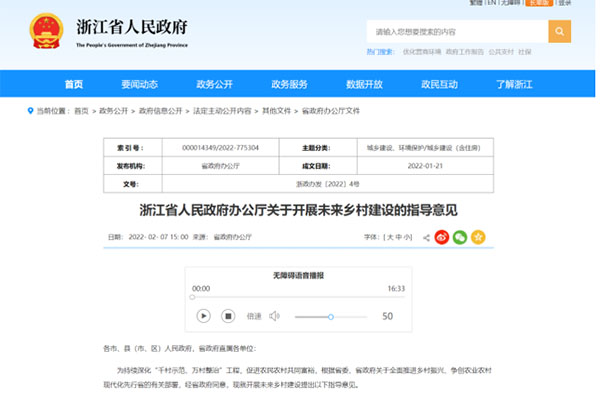Image resolution: width=600 pixels, height=402 pixels.
Task: Switch to Traditional Chinese (繁體) version
Action: pos(476,3)
